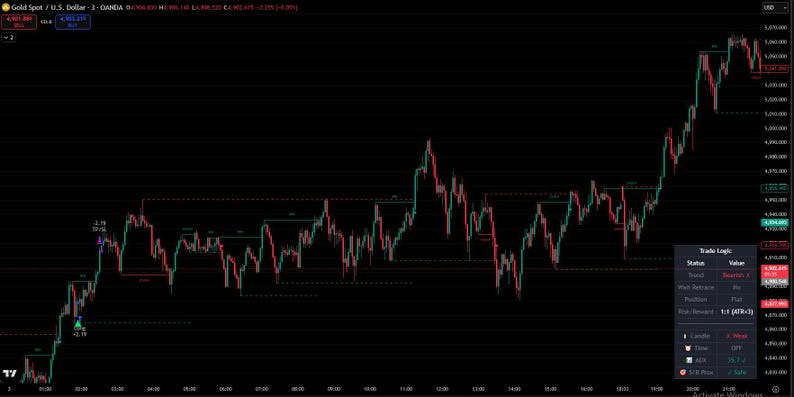Click the '1:1 (ATR×3)' risk/reward value
Image resolution: width=794 pixels, height=397 pixels.
pyautogui.click(x=737, y=312)
